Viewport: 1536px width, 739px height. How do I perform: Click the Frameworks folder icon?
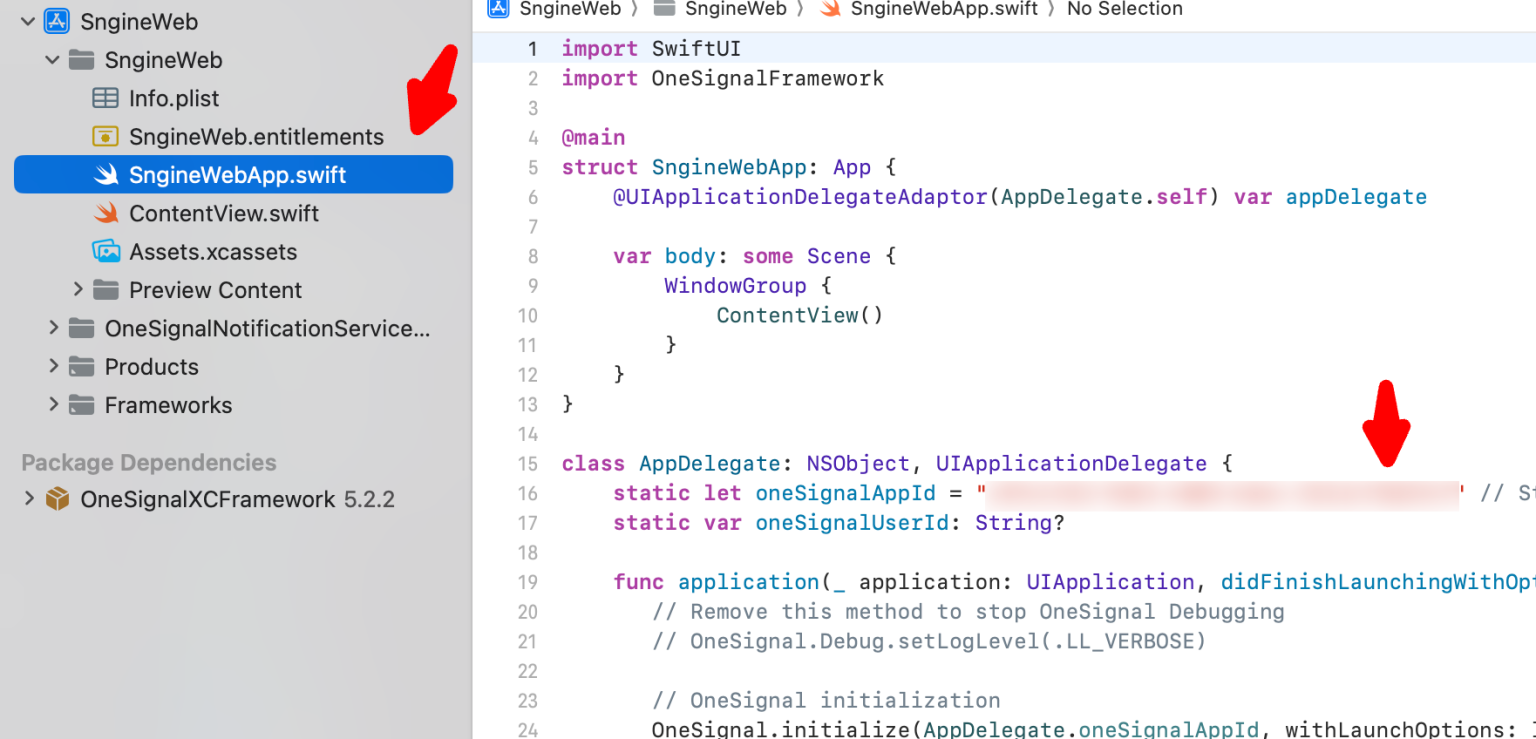point(81,405)
